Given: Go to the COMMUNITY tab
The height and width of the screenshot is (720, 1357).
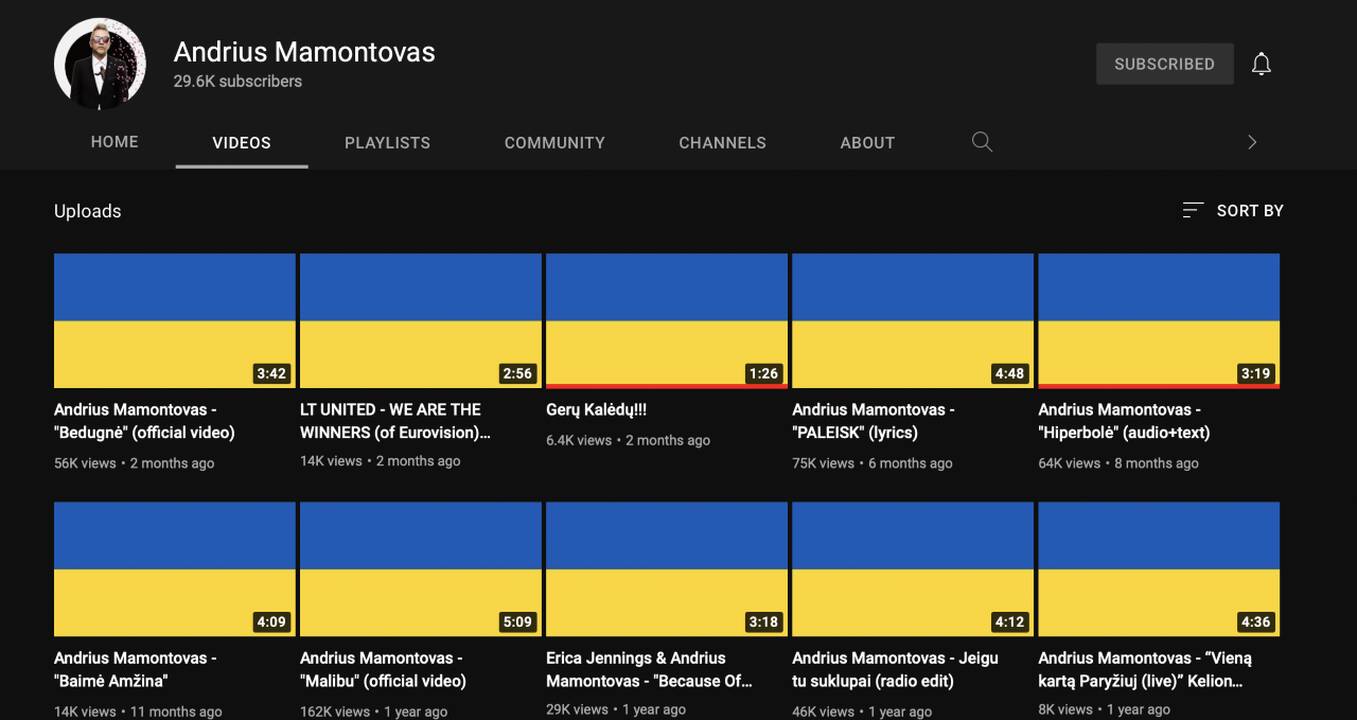Looking at the screenshot, I should tap(555, 143).
